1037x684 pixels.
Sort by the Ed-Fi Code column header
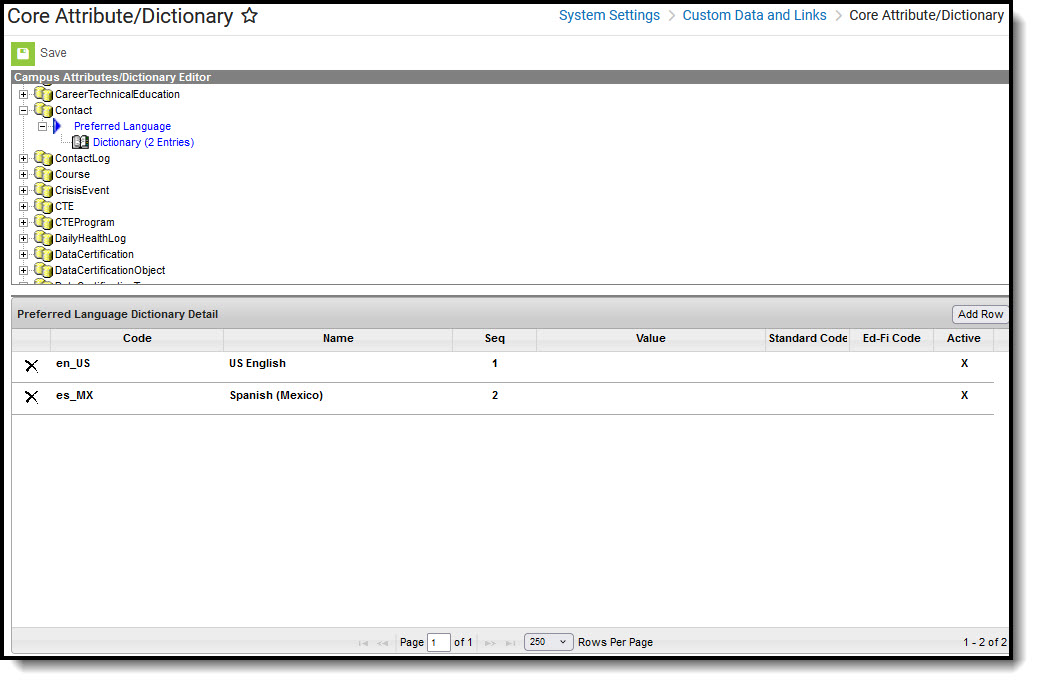tap(892, 339)
